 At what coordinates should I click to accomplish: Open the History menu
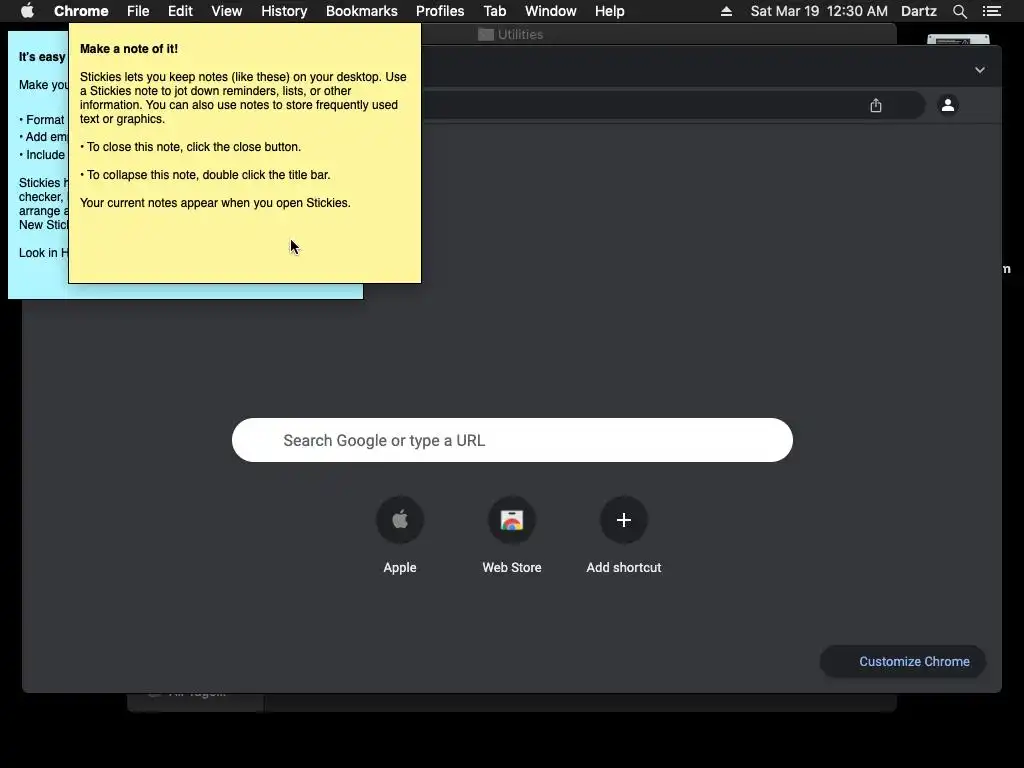click(284, 11)
